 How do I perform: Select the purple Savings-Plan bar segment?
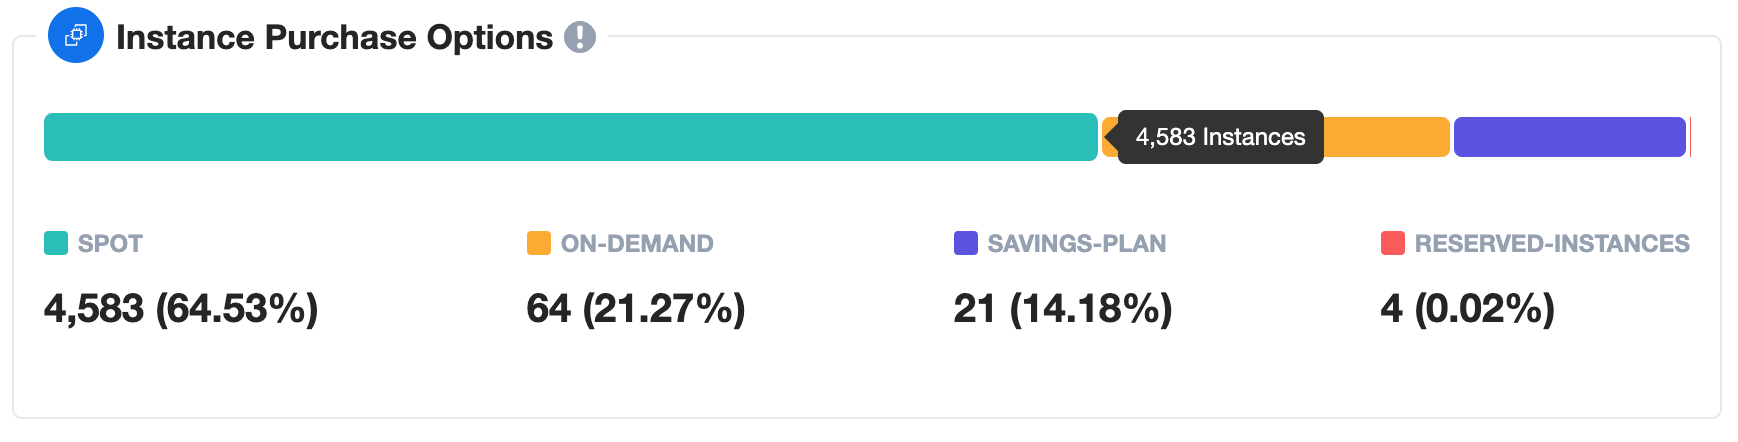tap(1570, 137)
